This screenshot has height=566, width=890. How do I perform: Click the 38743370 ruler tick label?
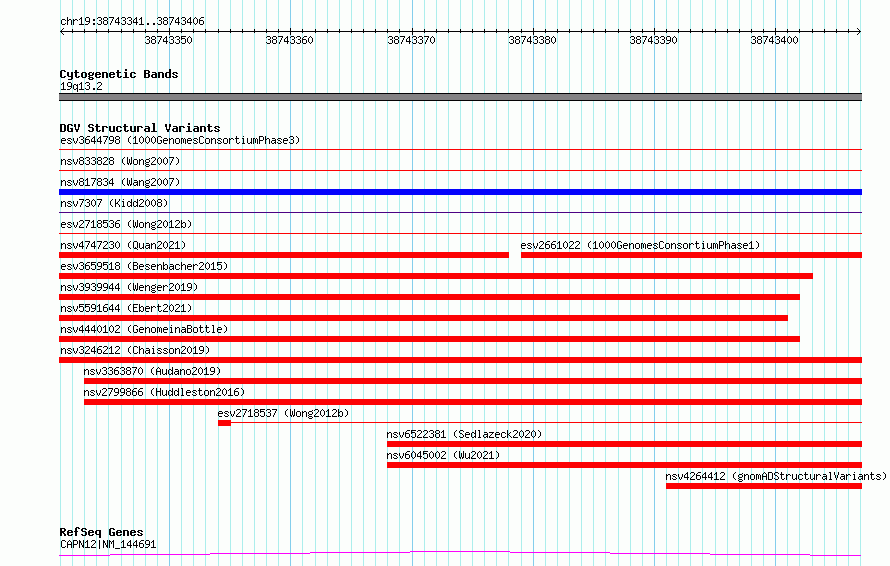(x=411, y=40)
